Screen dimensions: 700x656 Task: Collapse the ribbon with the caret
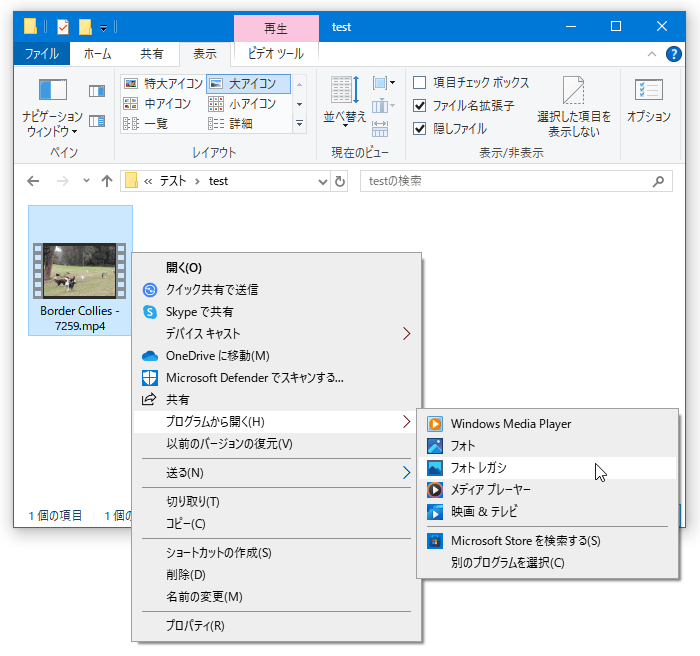coord(652,54)
